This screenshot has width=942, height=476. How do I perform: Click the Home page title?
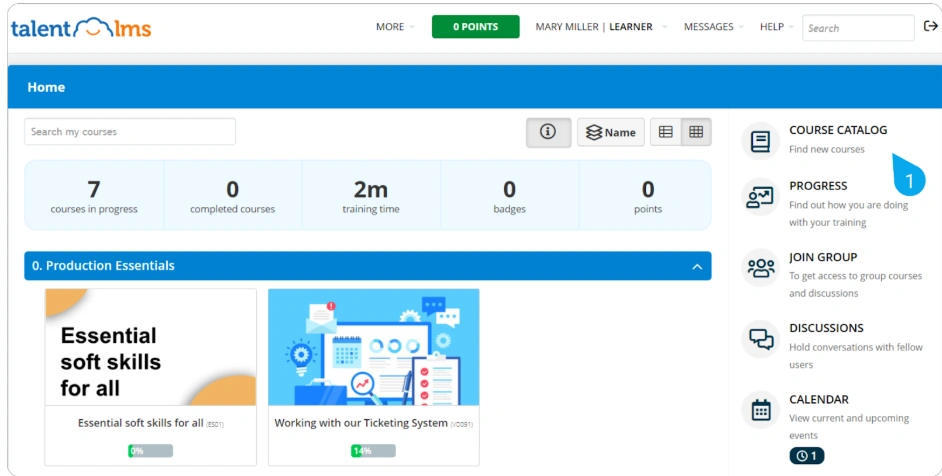pos(46,87)
